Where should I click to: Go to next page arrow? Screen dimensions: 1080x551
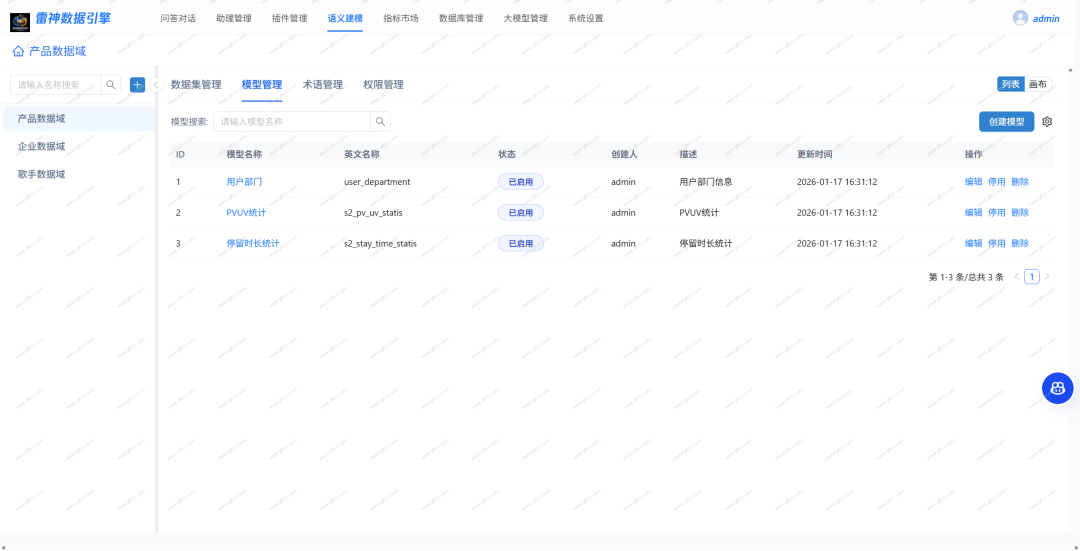tap(1047, 277)
